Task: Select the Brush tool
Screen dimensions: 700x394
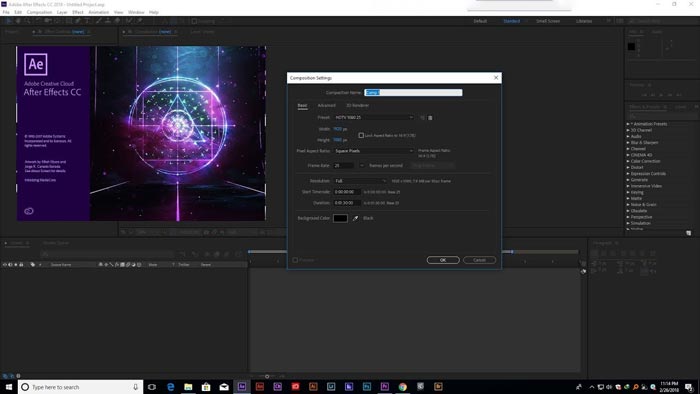Action: pyautogui.click(x=99, y=21)
